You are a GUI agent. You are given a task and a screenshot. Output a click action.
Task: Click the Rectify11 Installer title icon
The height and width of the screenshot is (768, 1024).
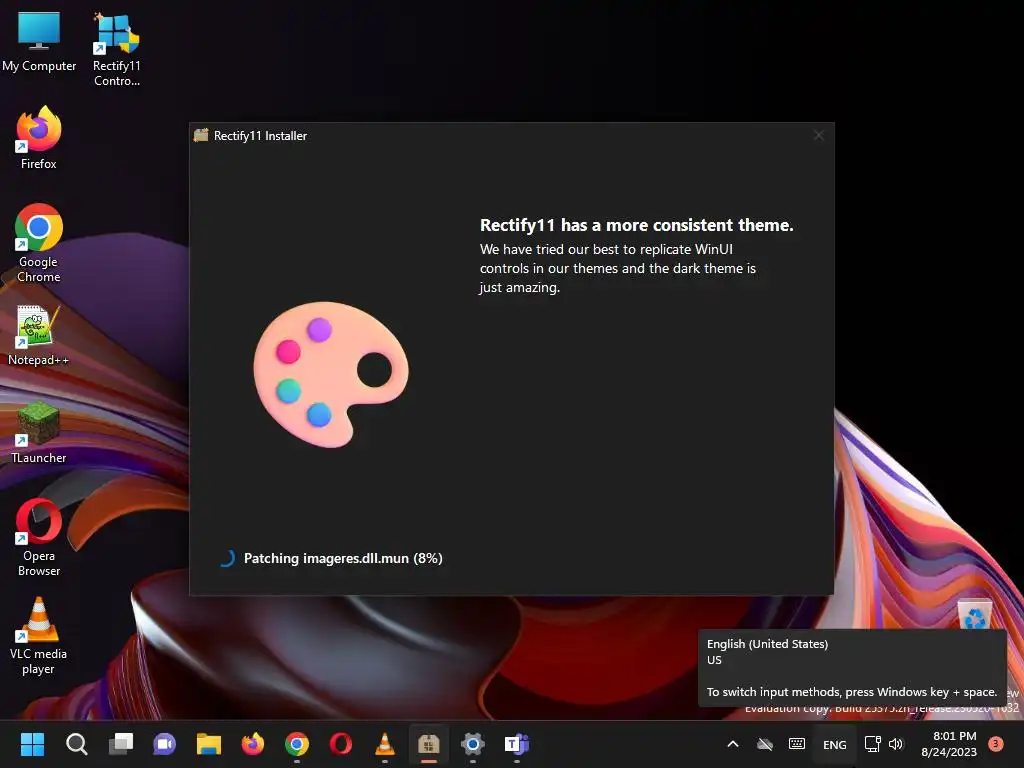201,135
